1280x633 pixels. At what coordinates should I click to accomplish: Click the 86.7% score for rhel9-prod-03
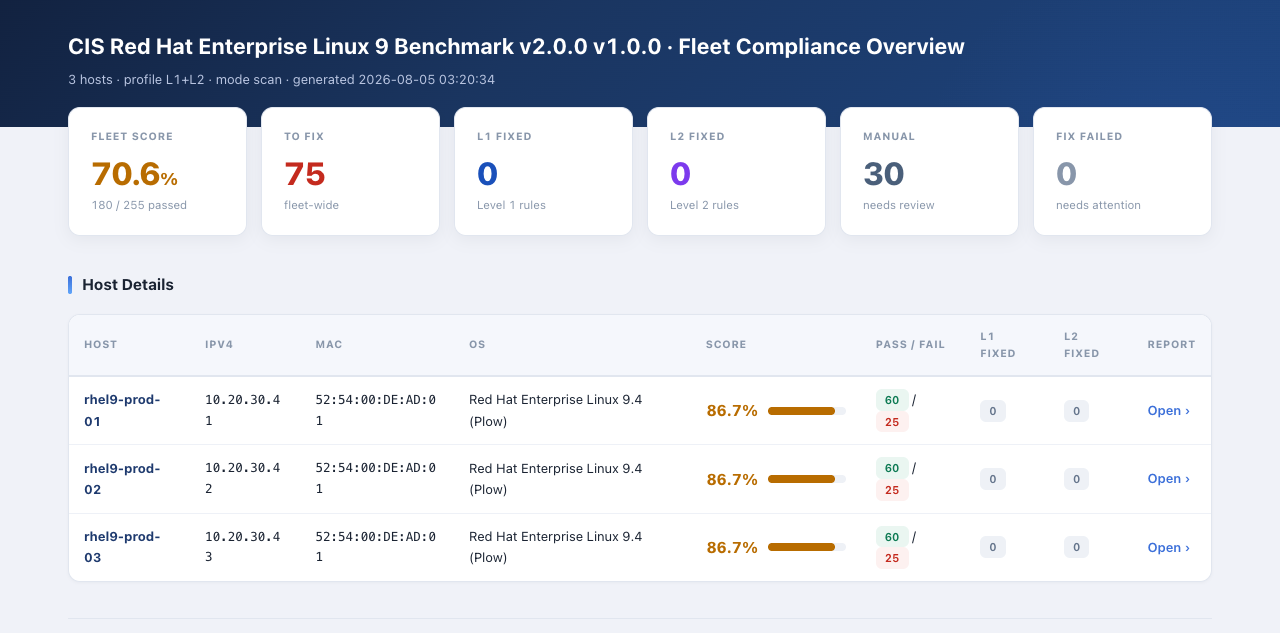(x=732, y=547)
